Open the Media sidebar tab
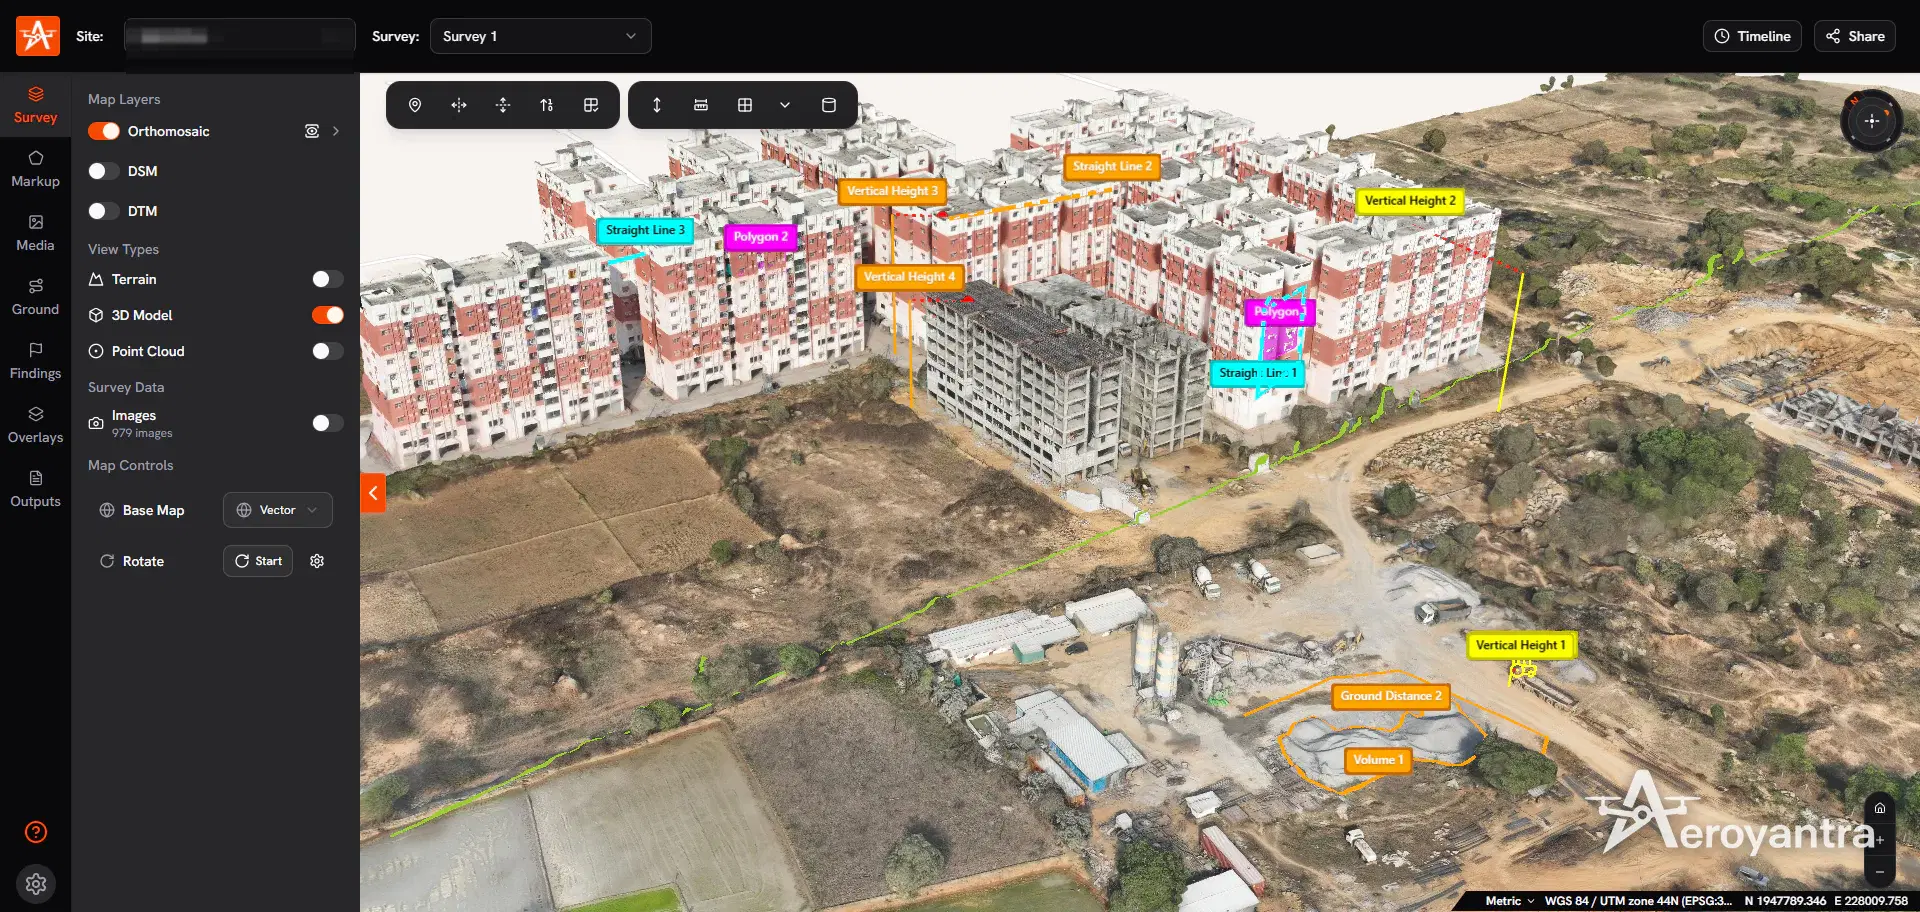This screenshot has height=912, width=1920. [36, 233]
